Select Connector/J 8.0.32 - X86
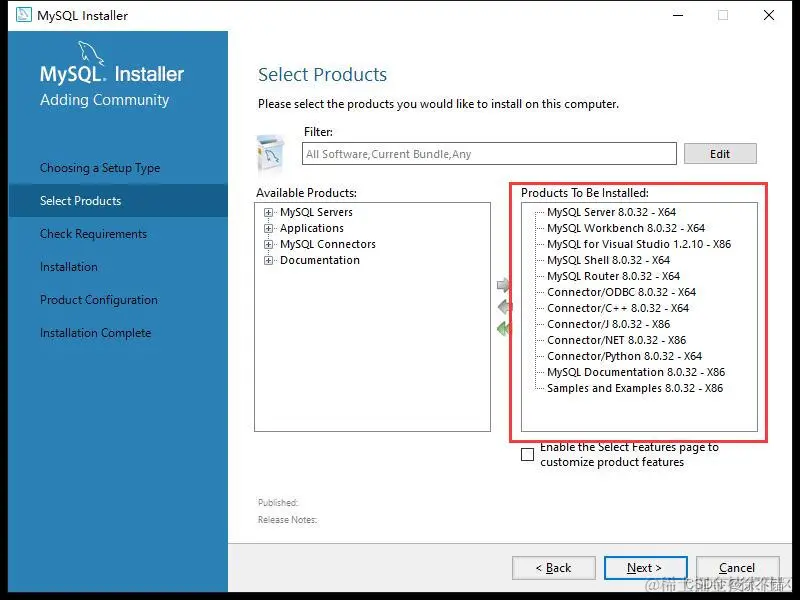800x600 pixels. point(609,324)
